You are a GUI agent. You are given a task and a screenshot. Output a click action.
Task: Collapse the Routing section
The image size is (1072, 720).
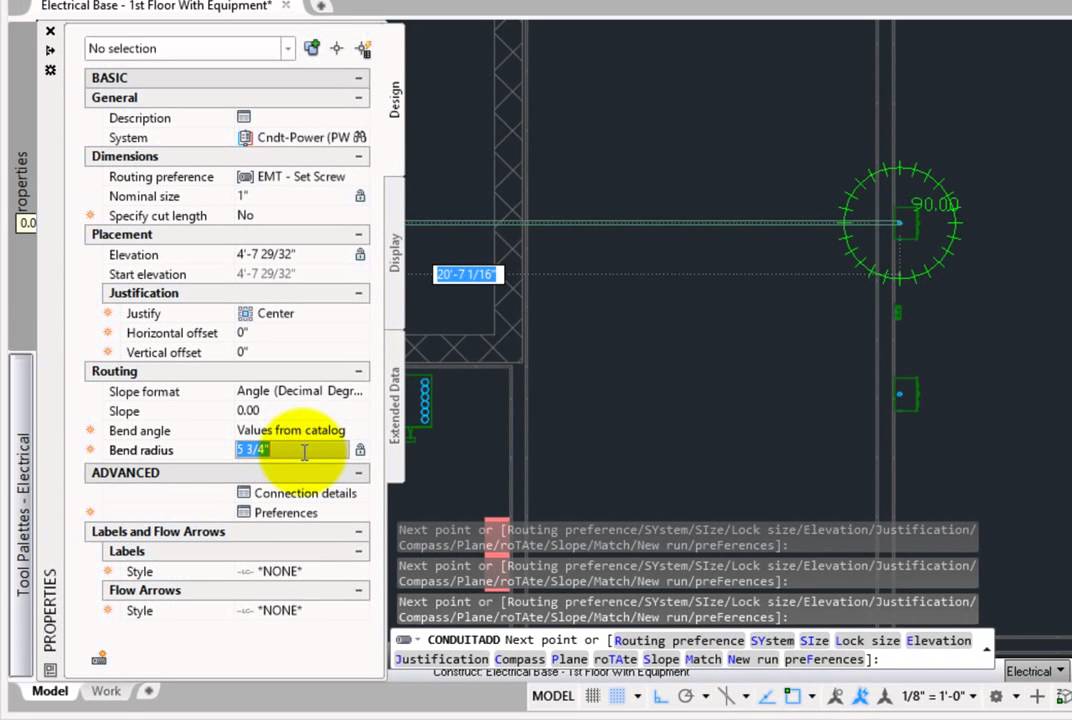(x=358, y=371)
